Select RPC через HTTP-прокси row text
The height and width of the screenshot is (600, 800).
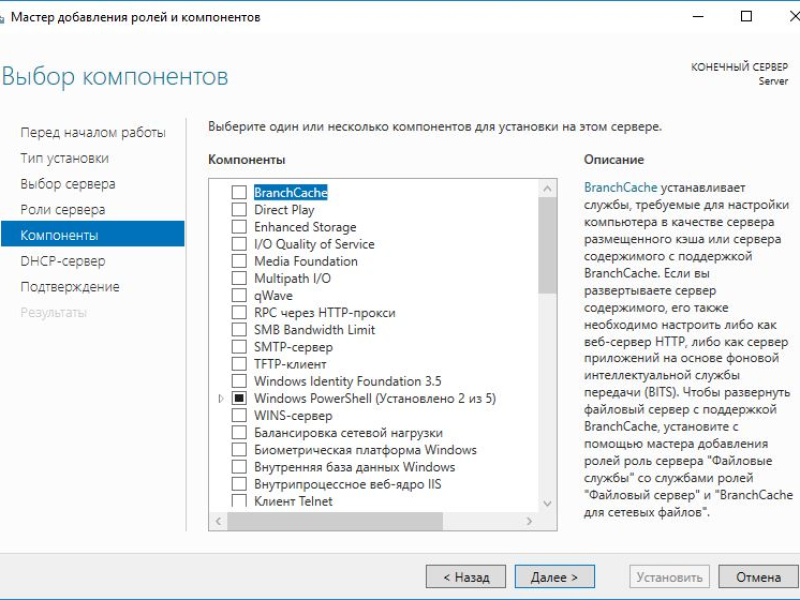325,312
